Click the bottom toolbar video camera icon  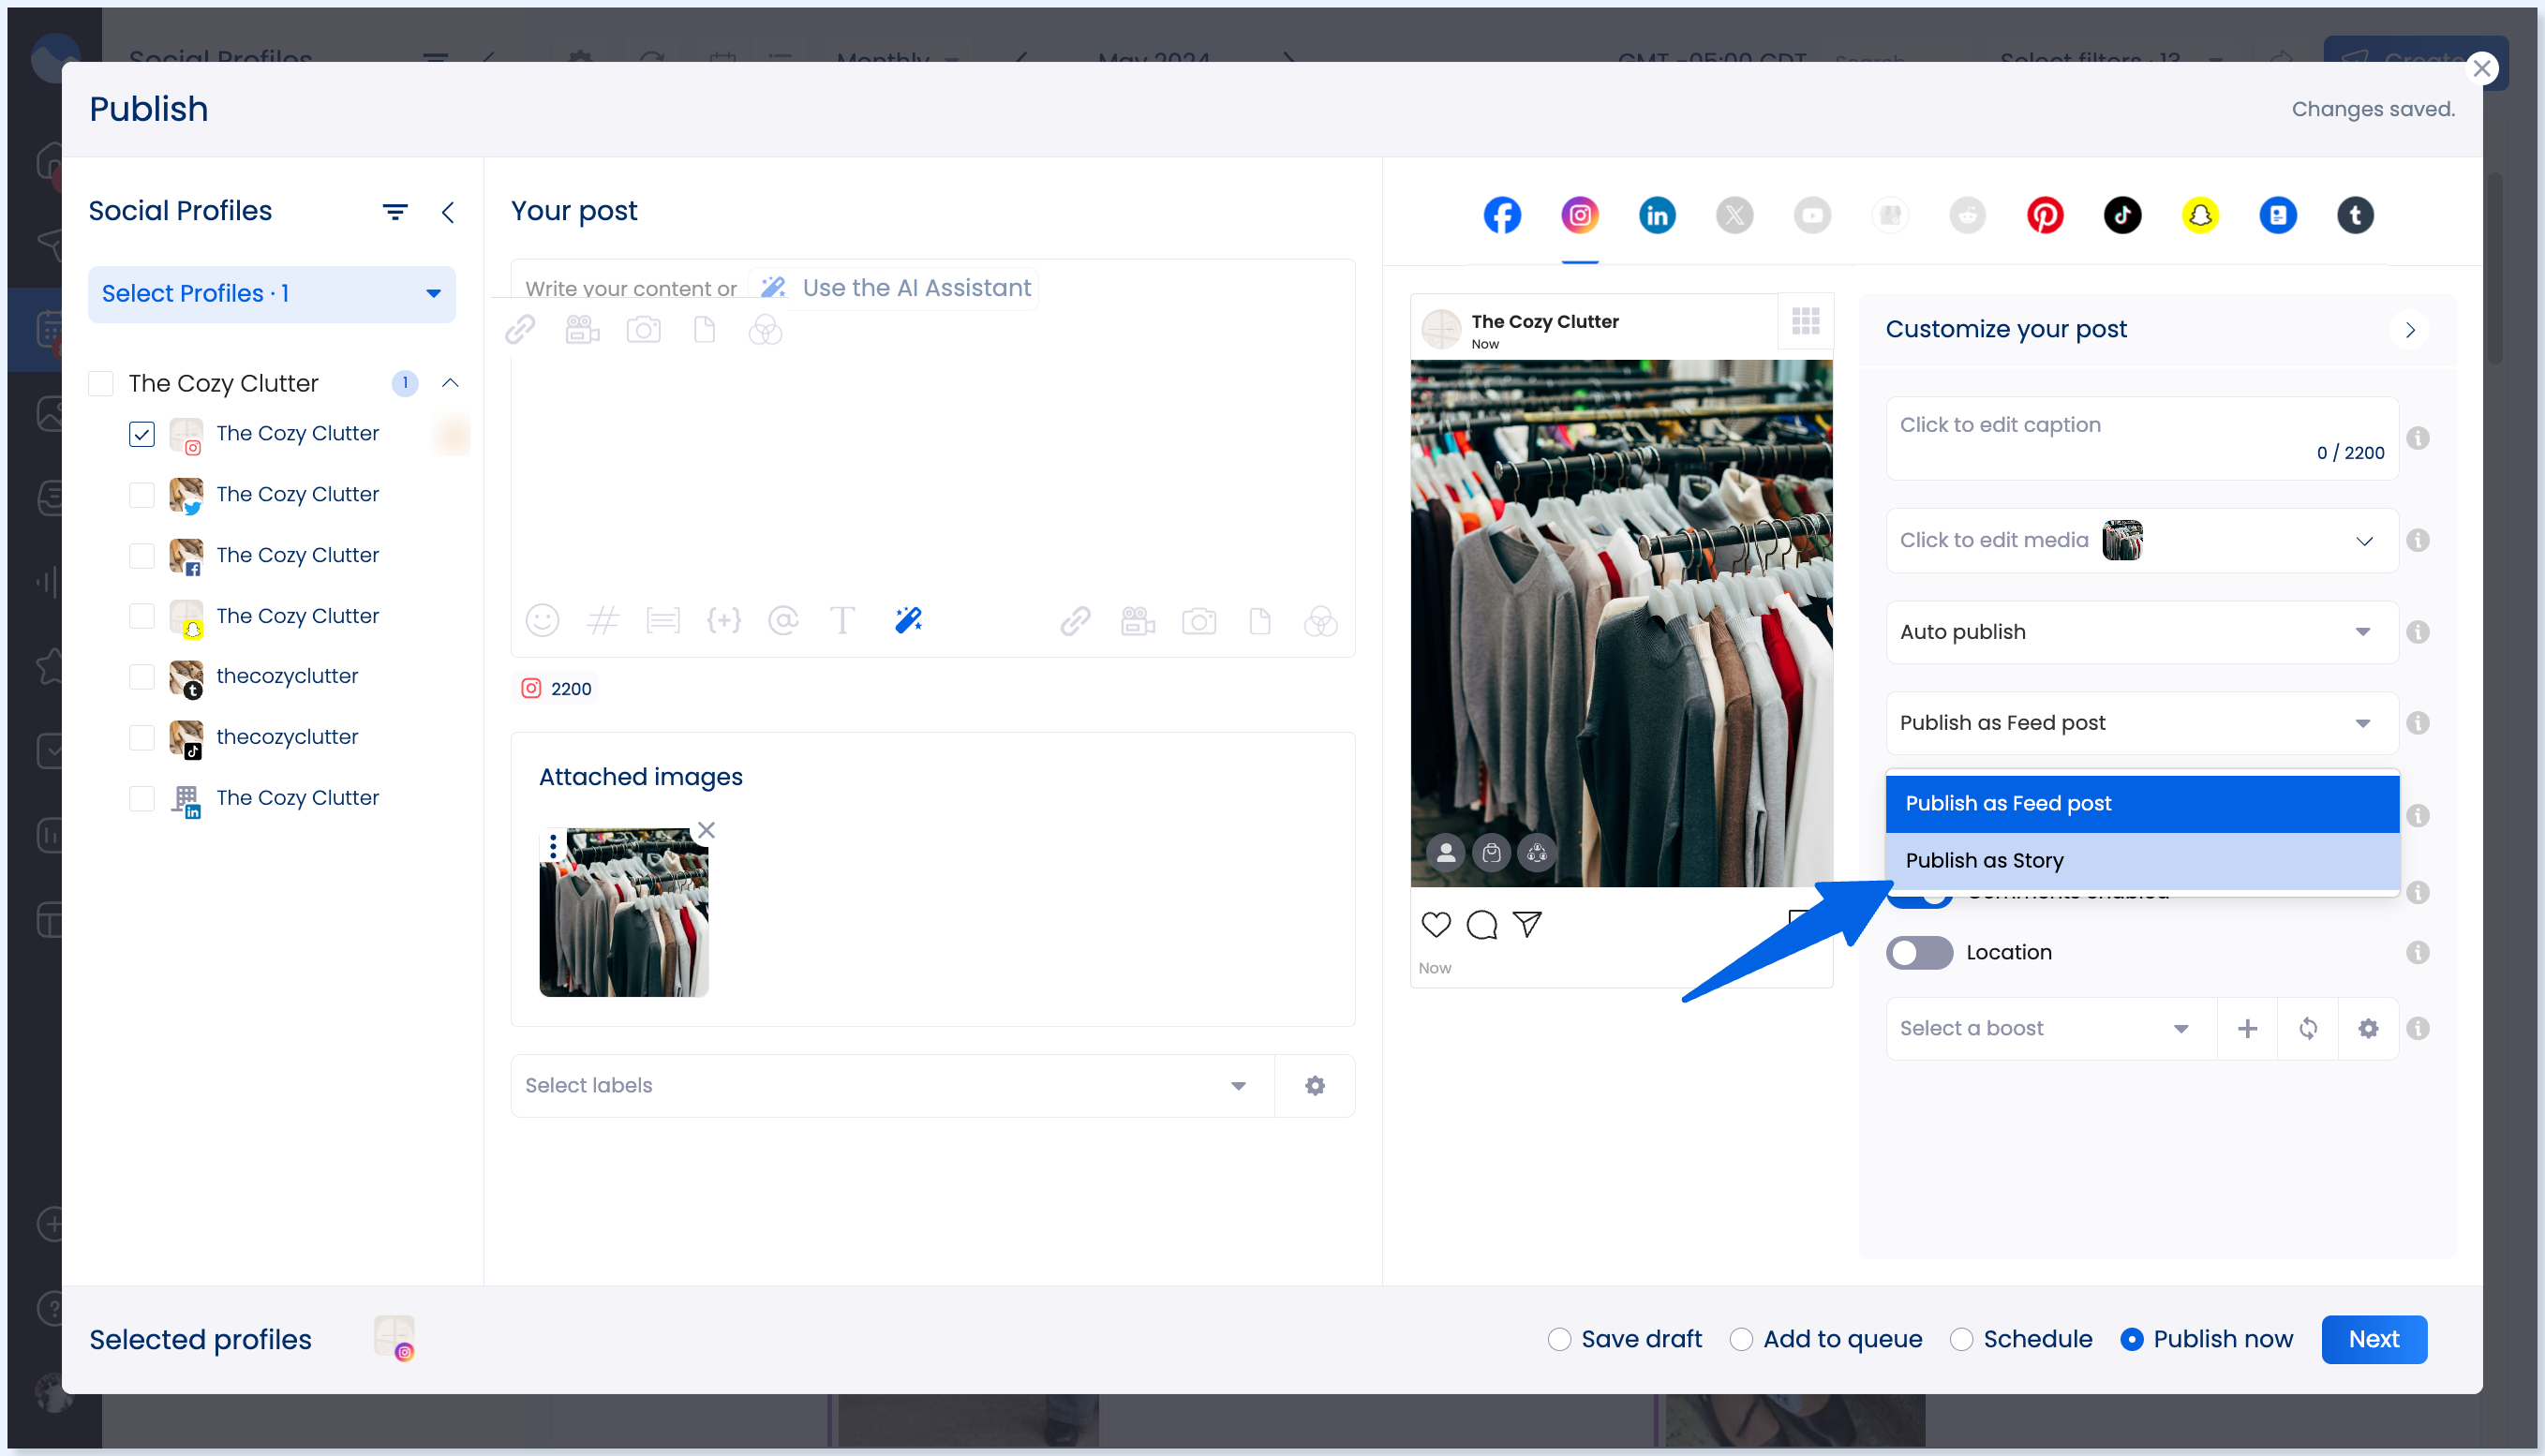(1138, 622)
